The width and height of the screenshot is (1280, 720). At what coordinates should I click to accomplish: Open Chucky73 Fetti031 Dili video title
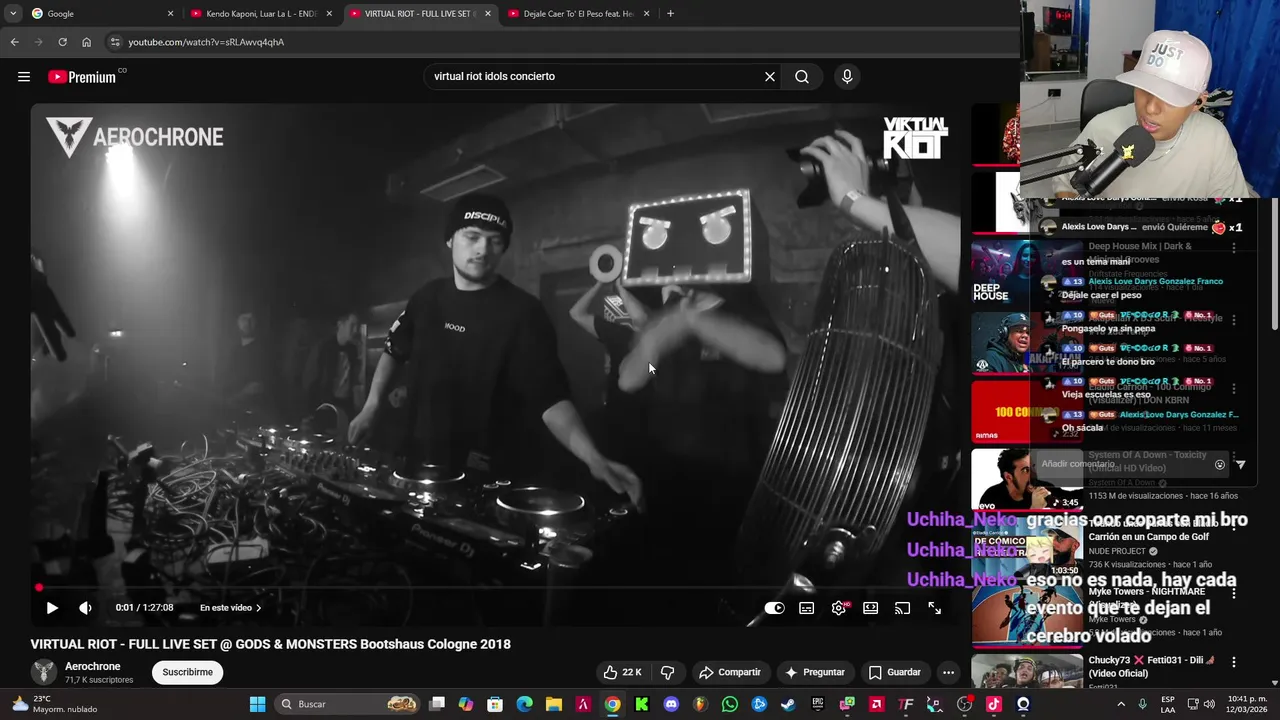coord(1151,667)
